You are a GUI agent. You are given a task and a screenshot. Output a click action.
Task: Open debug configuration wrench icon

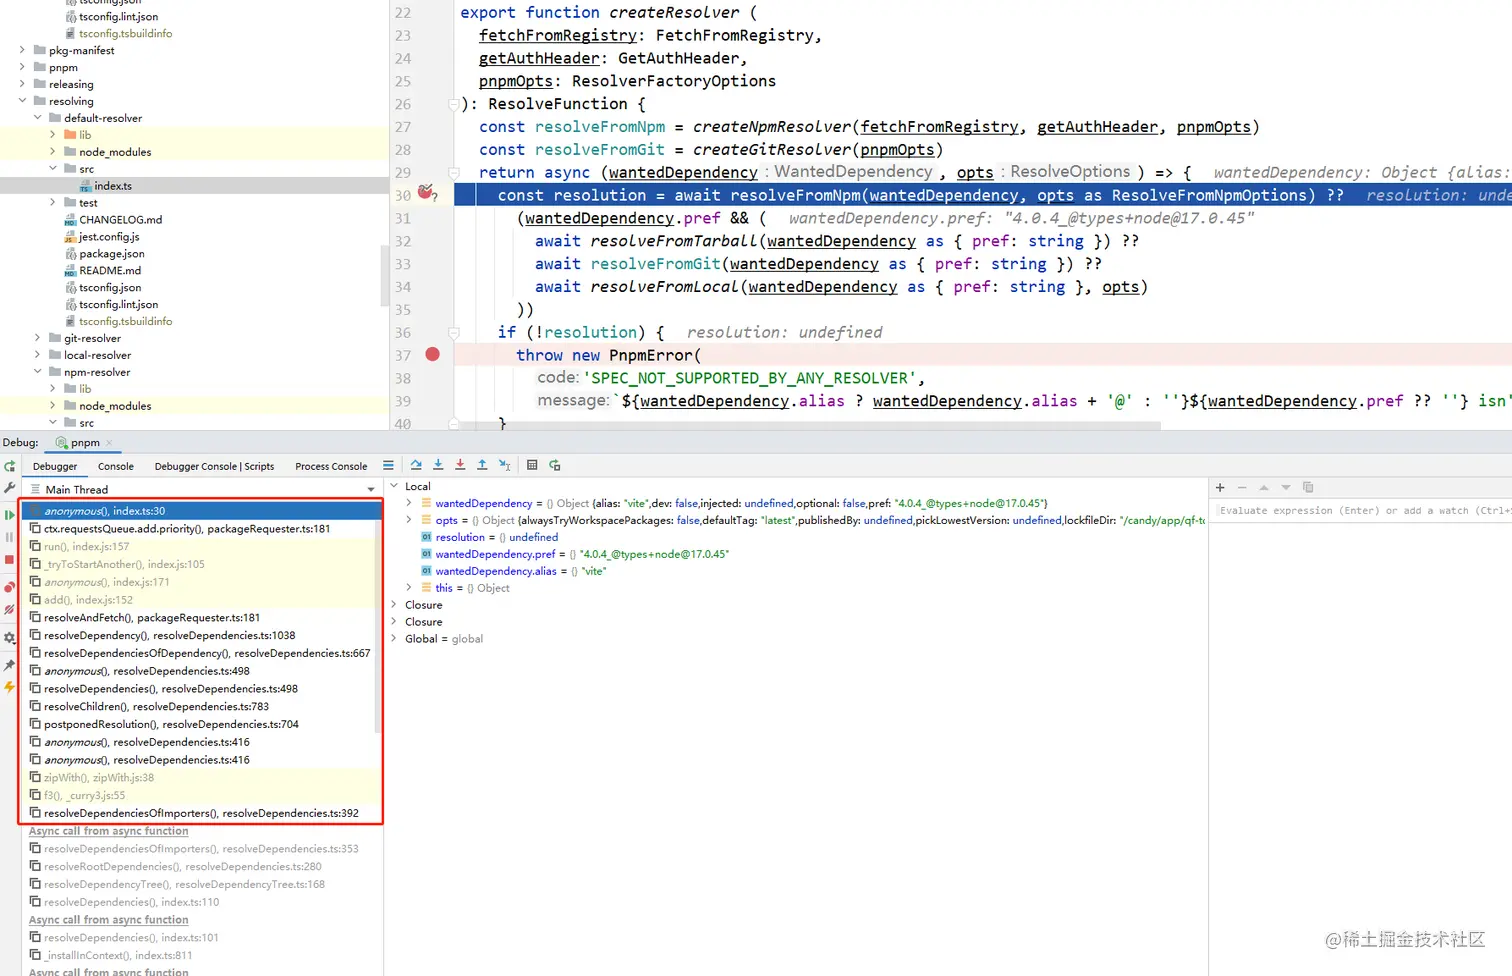tap(10, 488)
